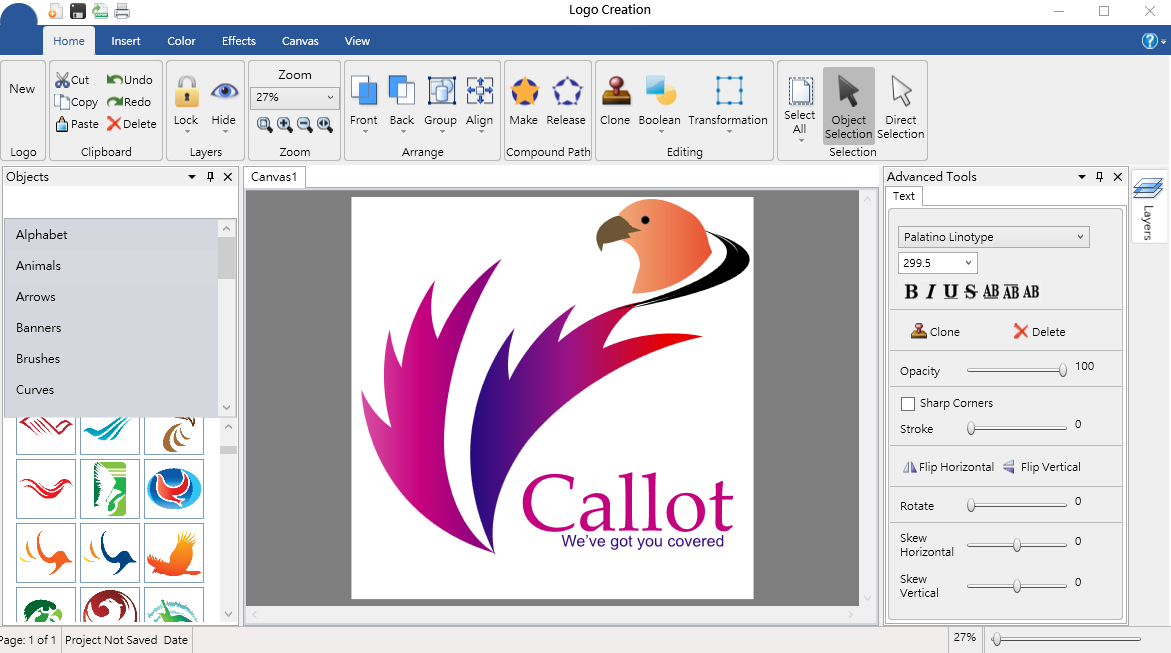Make a compound path
This screenshot has height=653, width=1171.
point(524,101)
